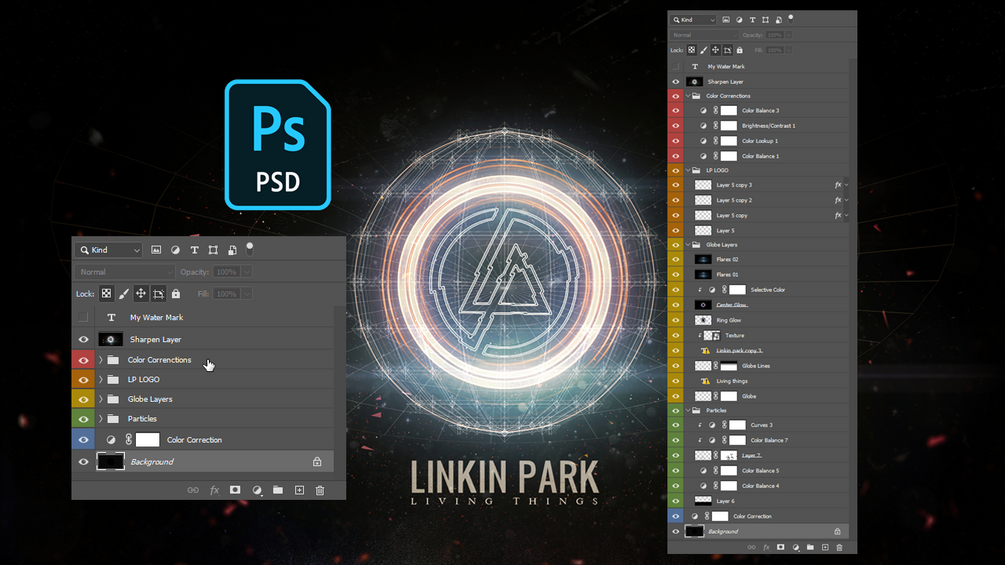The width and height of the screenshot is (1005, 565).
Task: Create new adjustment layer in left panel
Action: pos(257,490)
